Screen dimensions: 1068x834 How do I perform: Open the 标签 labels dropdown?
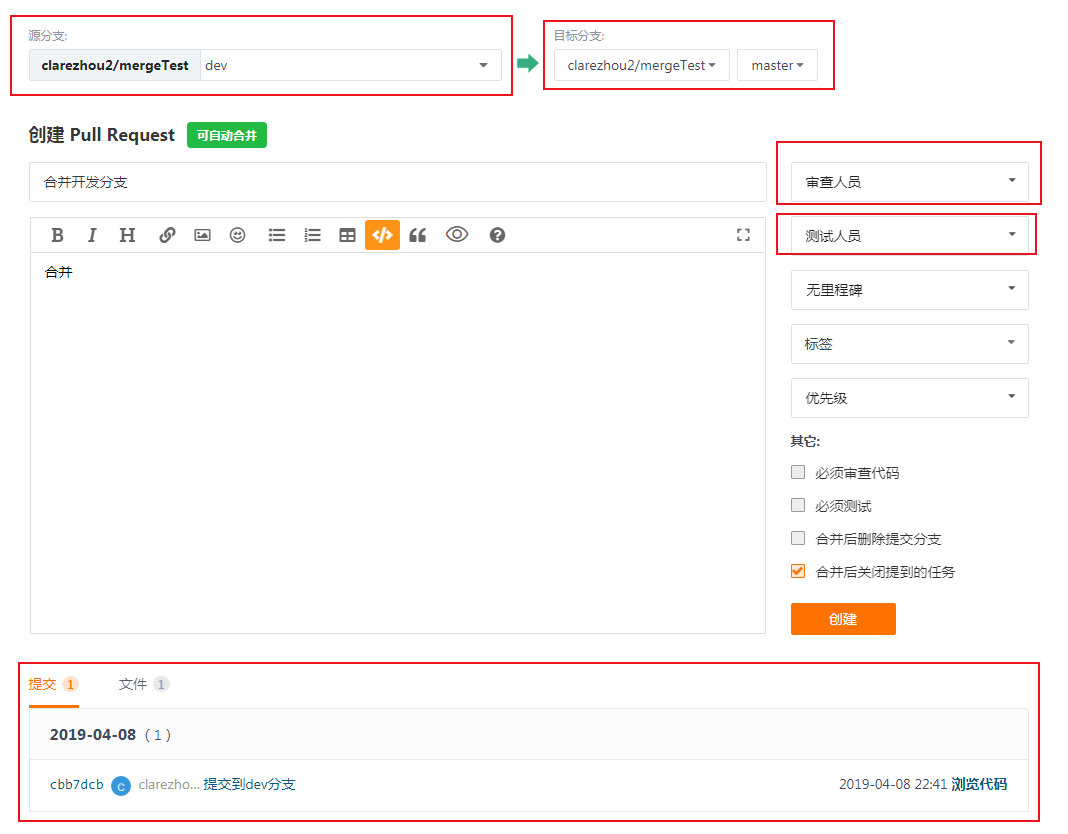click(909, 343)
